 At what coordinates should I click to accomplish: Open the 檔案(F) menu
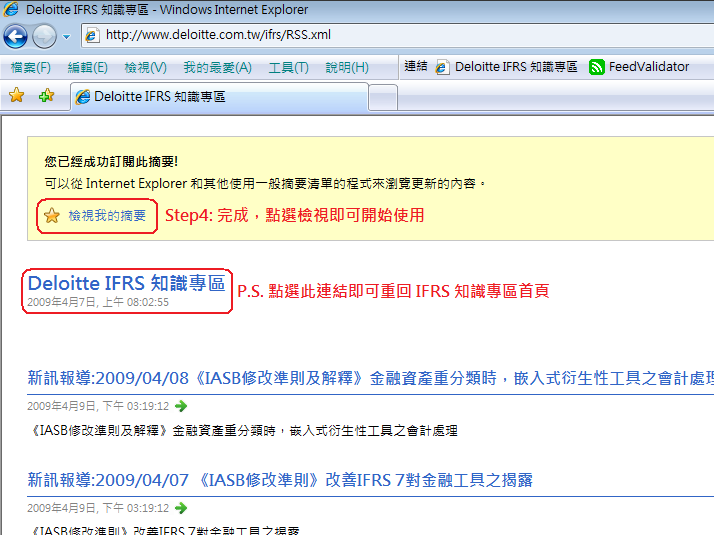point(30,67)
